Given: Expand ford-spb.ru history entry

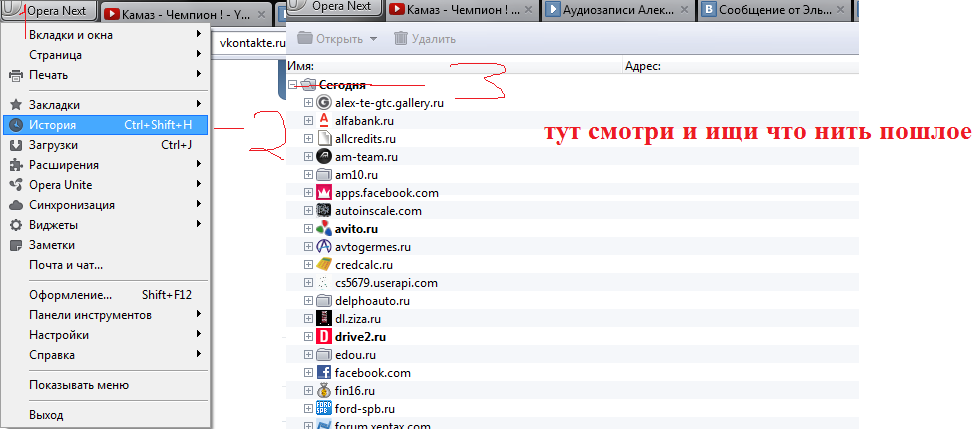Looking at the screenshot, I should (307, 409).
